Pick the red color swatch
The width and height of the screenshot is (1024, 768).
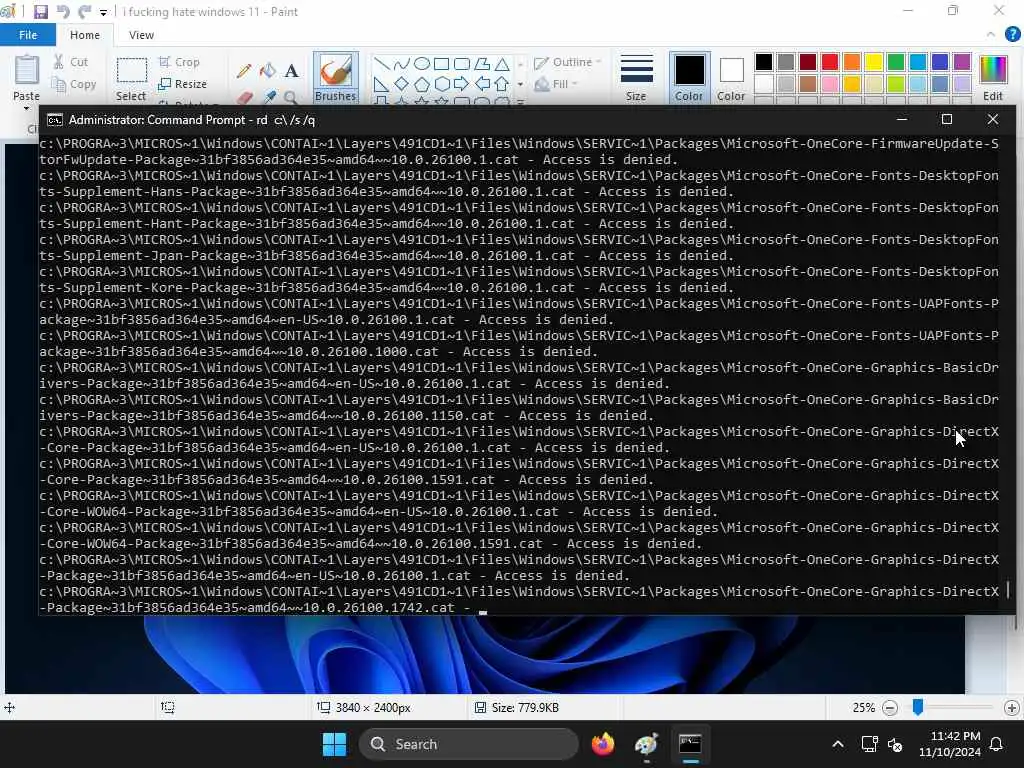point(830,62)
